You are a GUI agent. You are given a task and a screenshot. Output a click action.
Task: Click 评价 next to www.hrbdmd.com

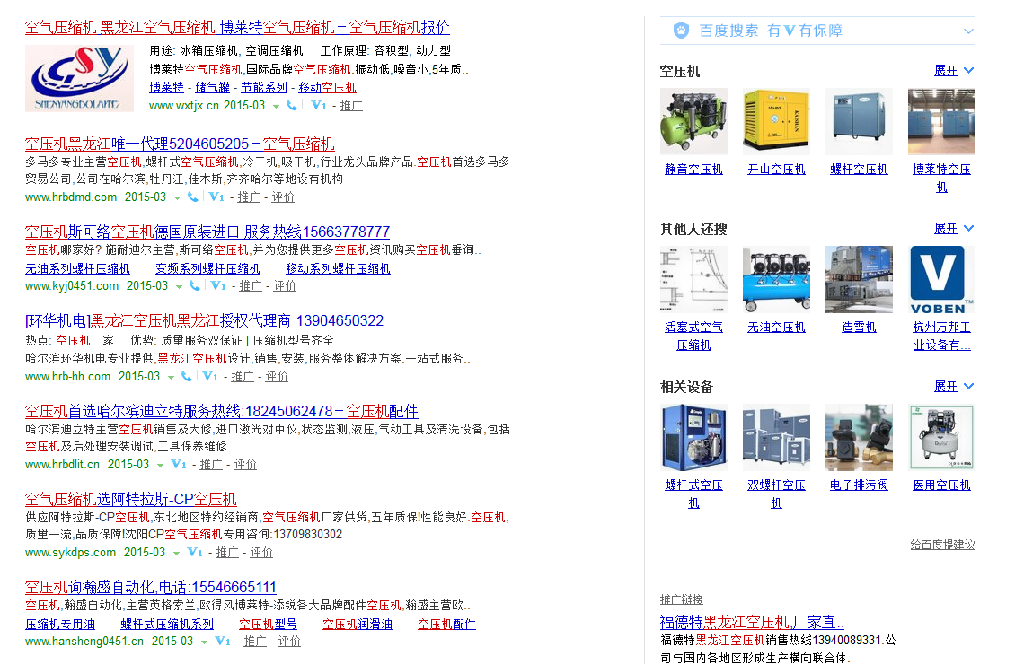[283, 197]
